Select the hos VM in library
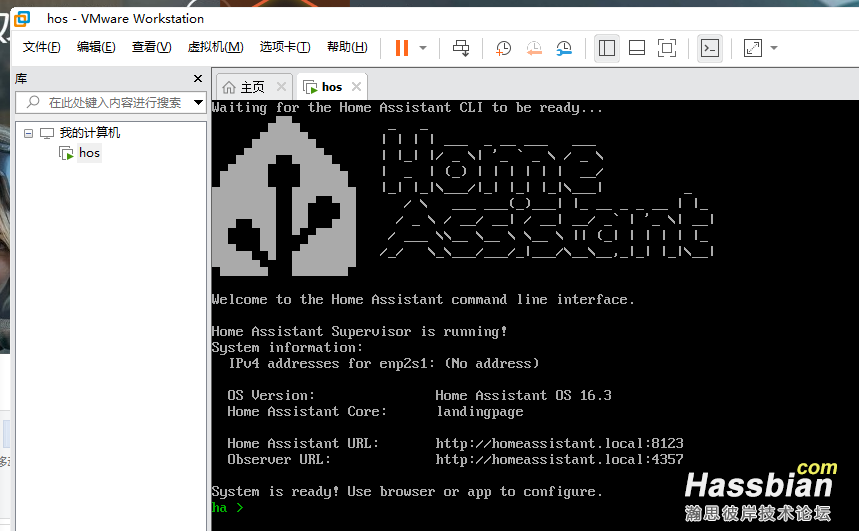 [89, 153]
